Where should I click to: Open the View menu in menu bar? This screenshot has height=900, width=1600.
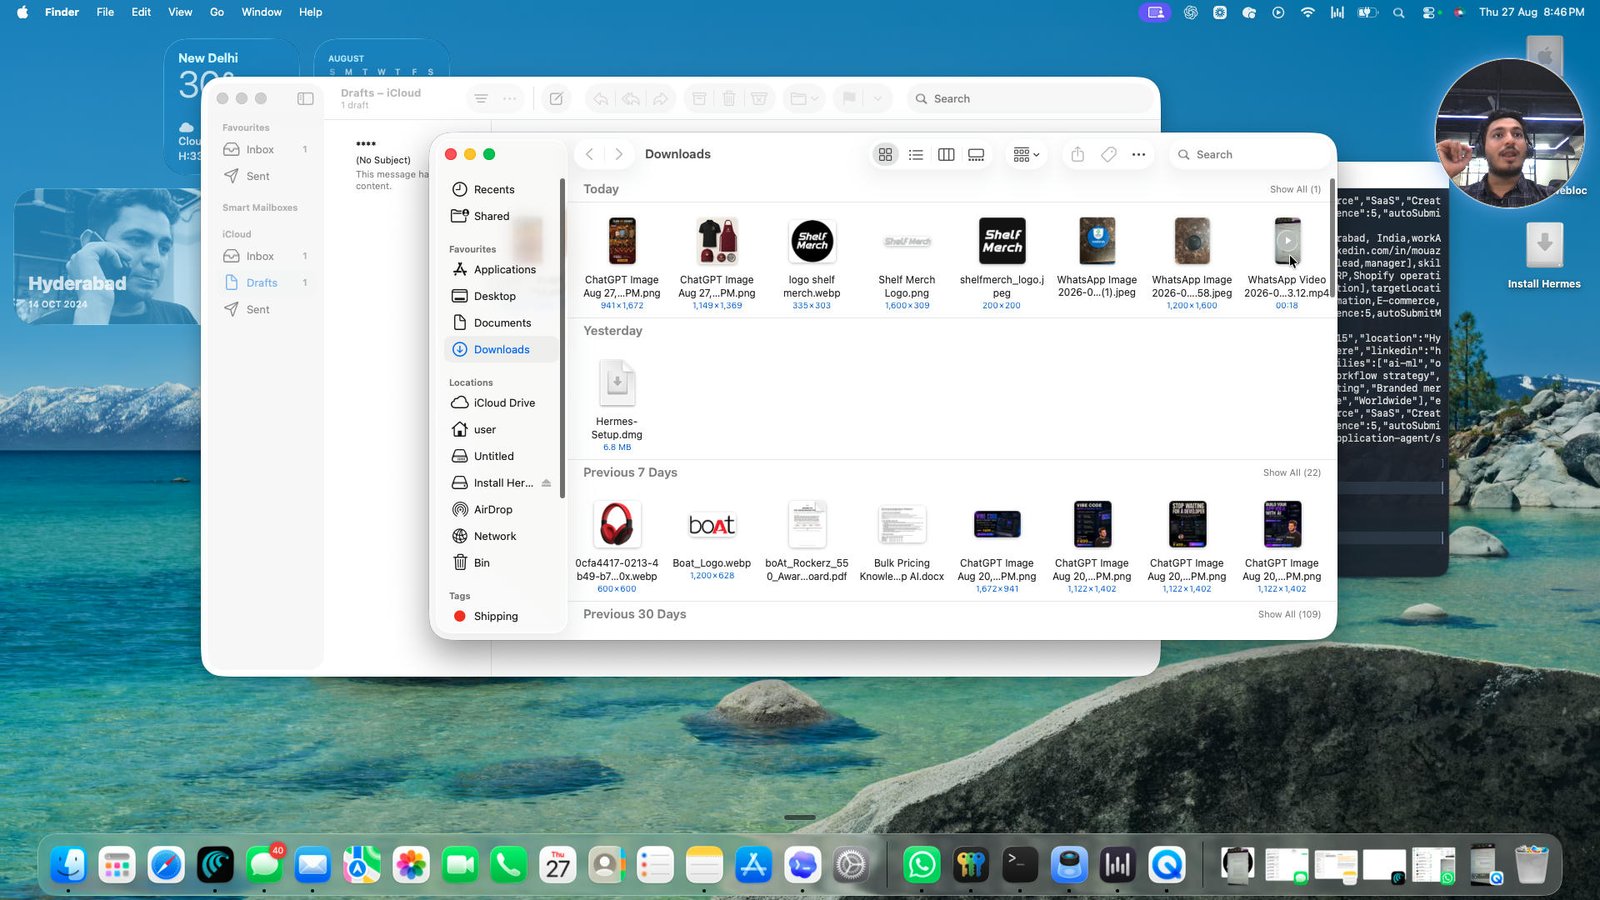pos(180,12)
